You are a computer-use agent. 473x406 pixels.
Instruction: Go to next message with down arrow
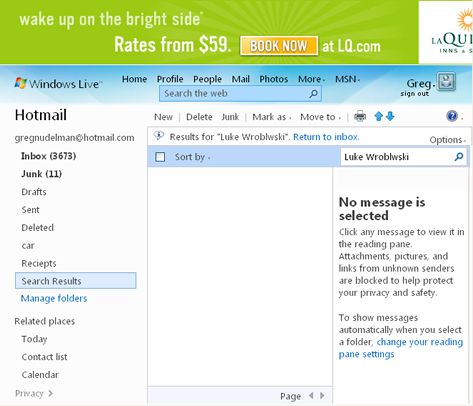tap(390, 116)
